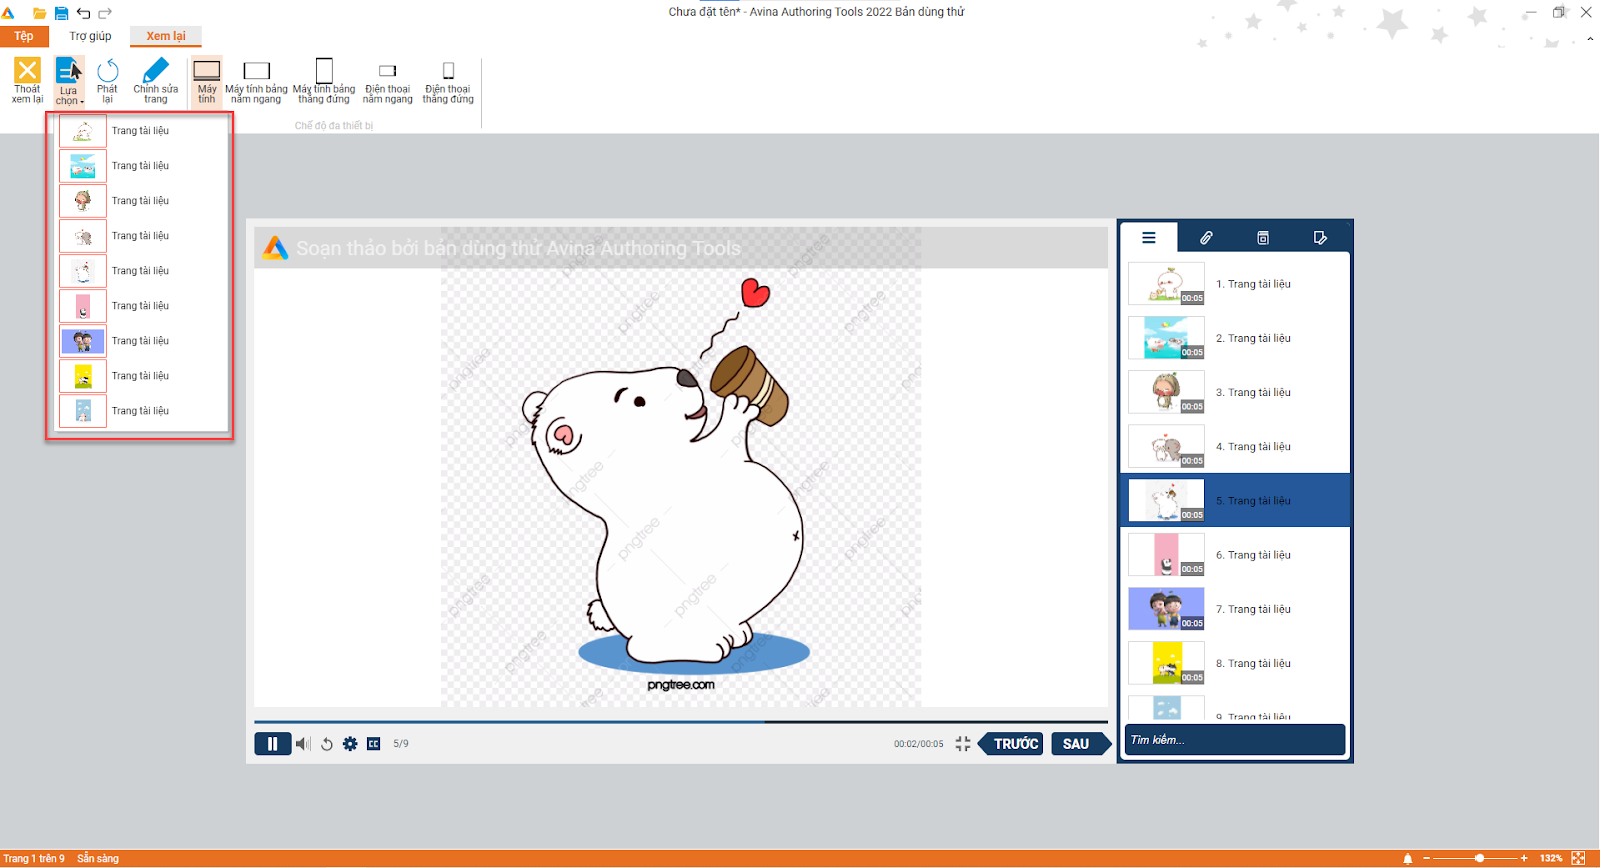Click the Thoát xem lại exit icon
Viewport: 1600px width, 868px height.
click(27, 80)
